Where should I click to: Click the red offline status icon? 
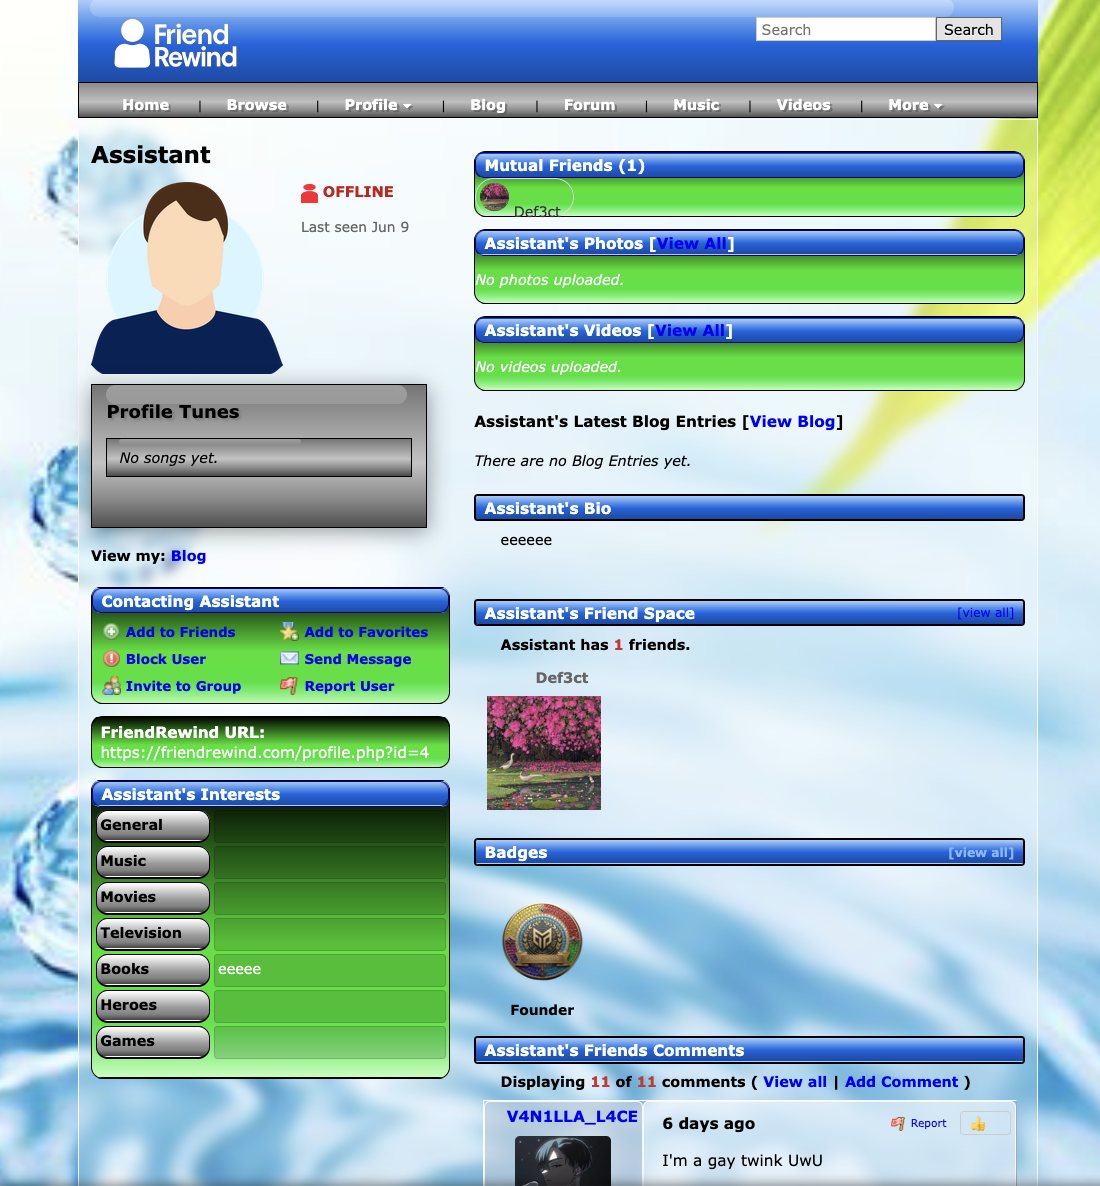click(309, 194)
